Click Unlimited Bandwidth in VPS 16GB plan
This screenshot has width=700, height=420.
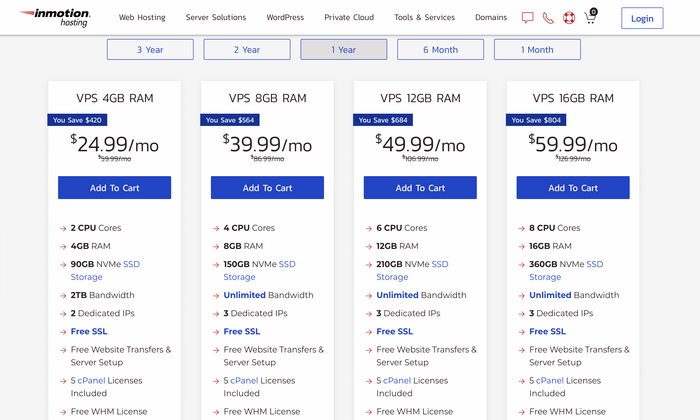coord(574,295)
